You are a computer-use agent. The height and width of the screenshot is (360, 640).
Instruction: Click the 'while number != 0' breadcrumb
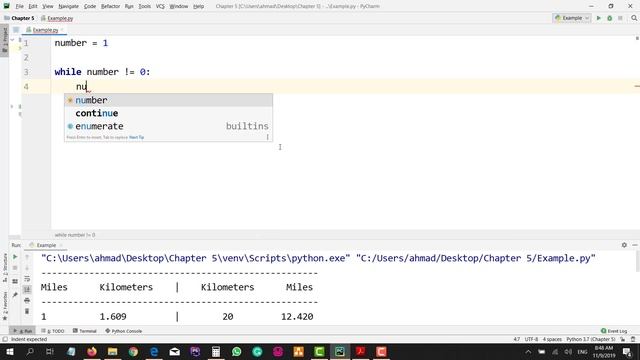pyautogui.click(x=75, y=235)
